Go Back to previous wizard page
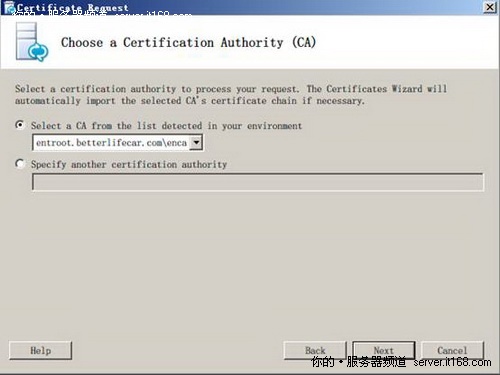The width and height of the screenshot is (500, 375). [x=315, y=350]
